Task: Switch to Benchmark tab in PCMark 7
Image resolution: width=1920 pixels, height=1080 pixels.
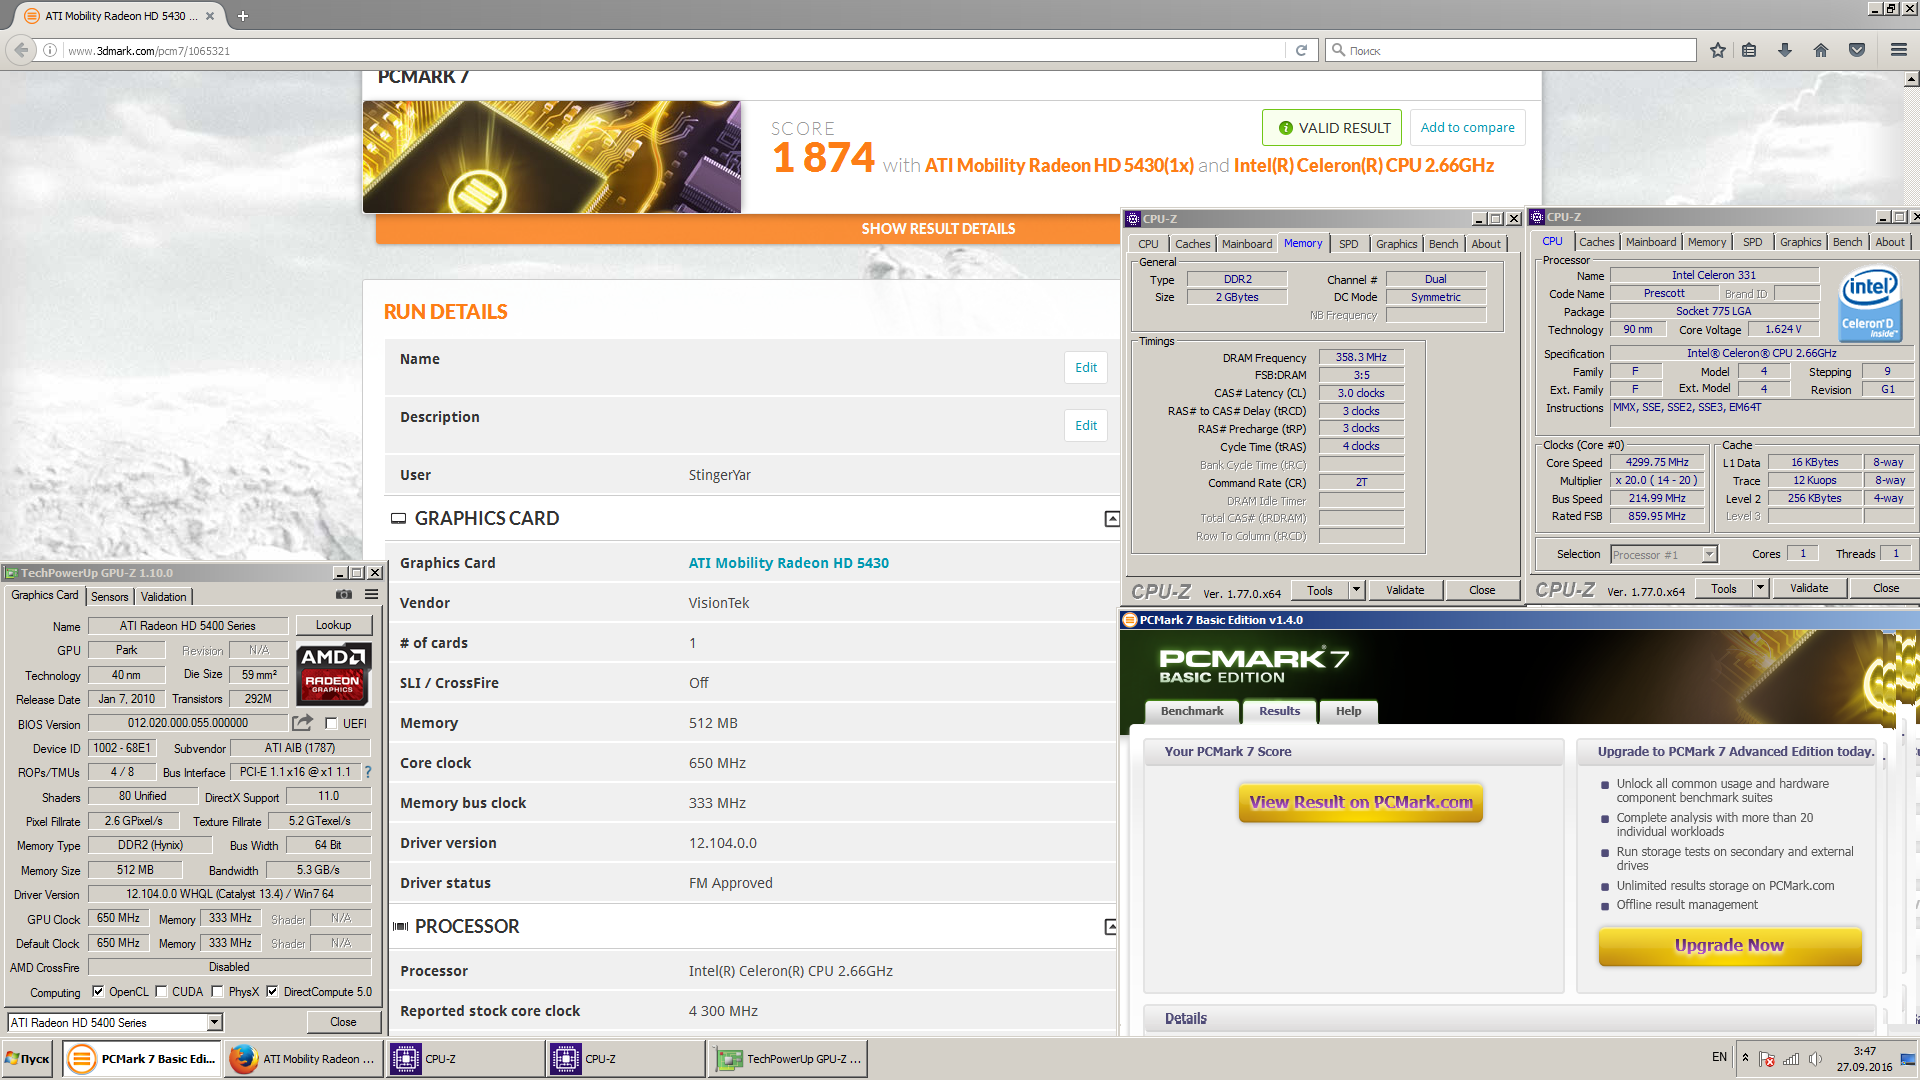Action: tap(1192, 711)
